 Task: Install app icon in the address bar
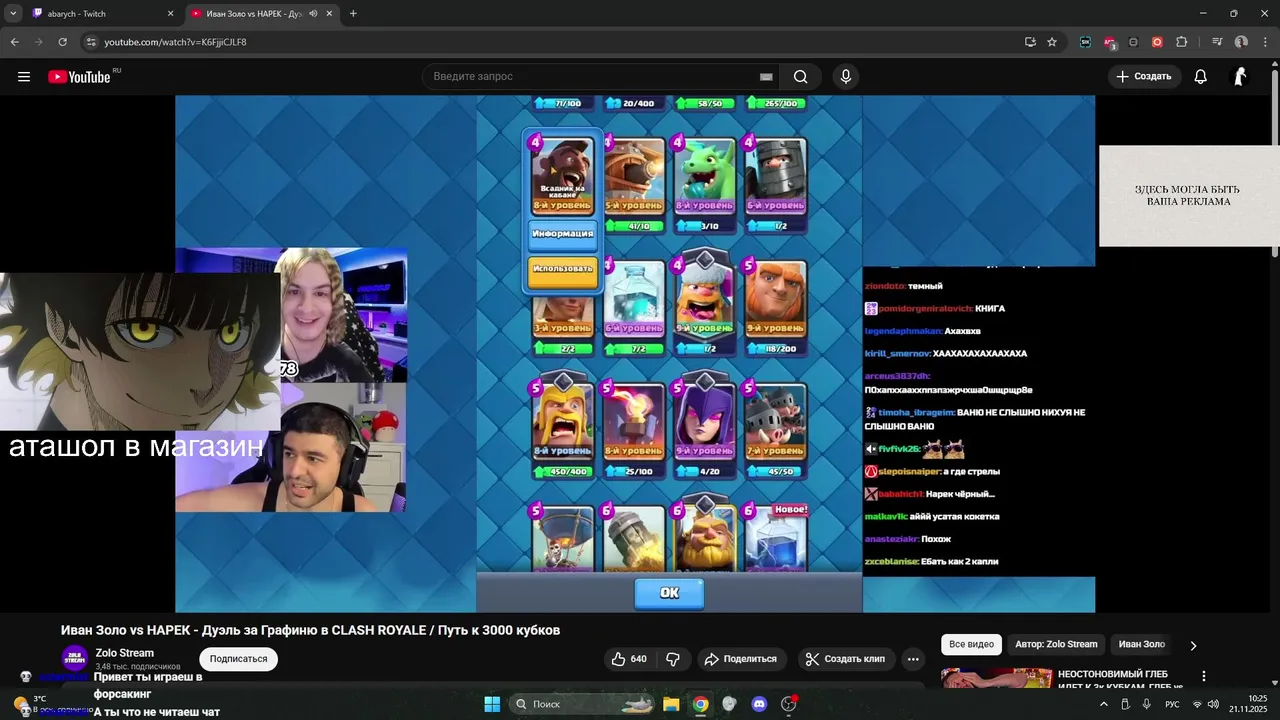(1030, 42)
